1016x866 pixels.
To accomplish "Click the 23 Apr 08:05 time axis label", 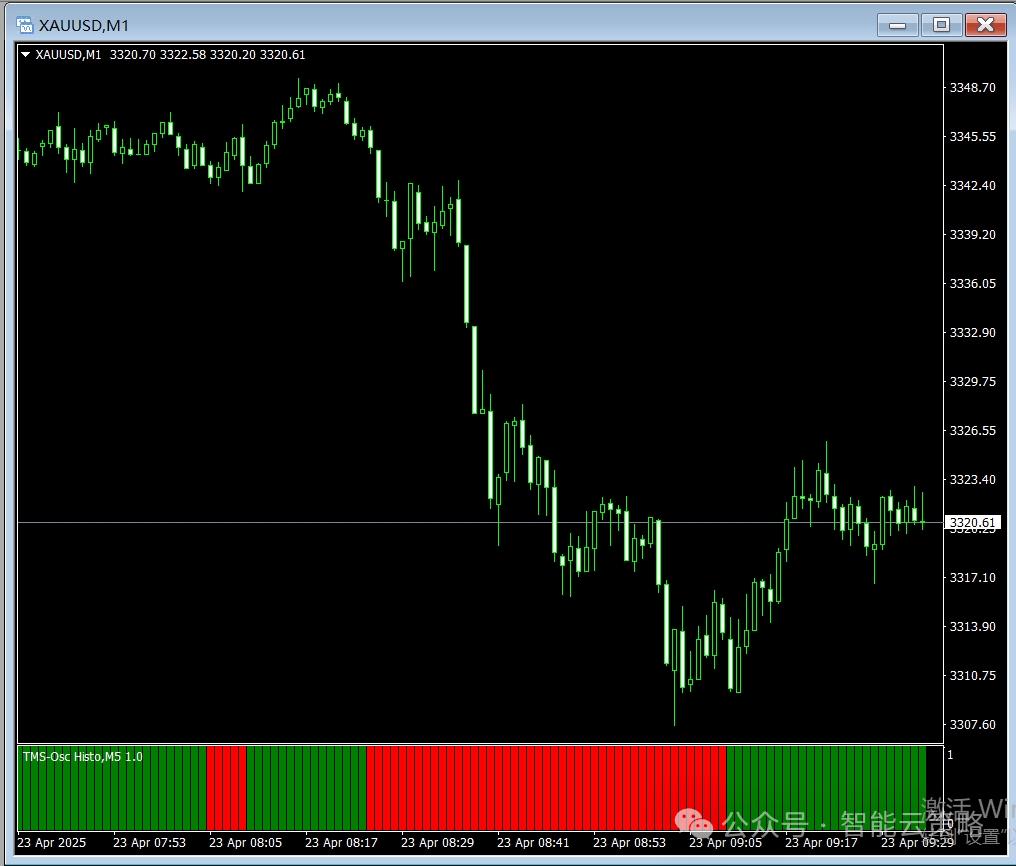I will [x=246, y=843].
